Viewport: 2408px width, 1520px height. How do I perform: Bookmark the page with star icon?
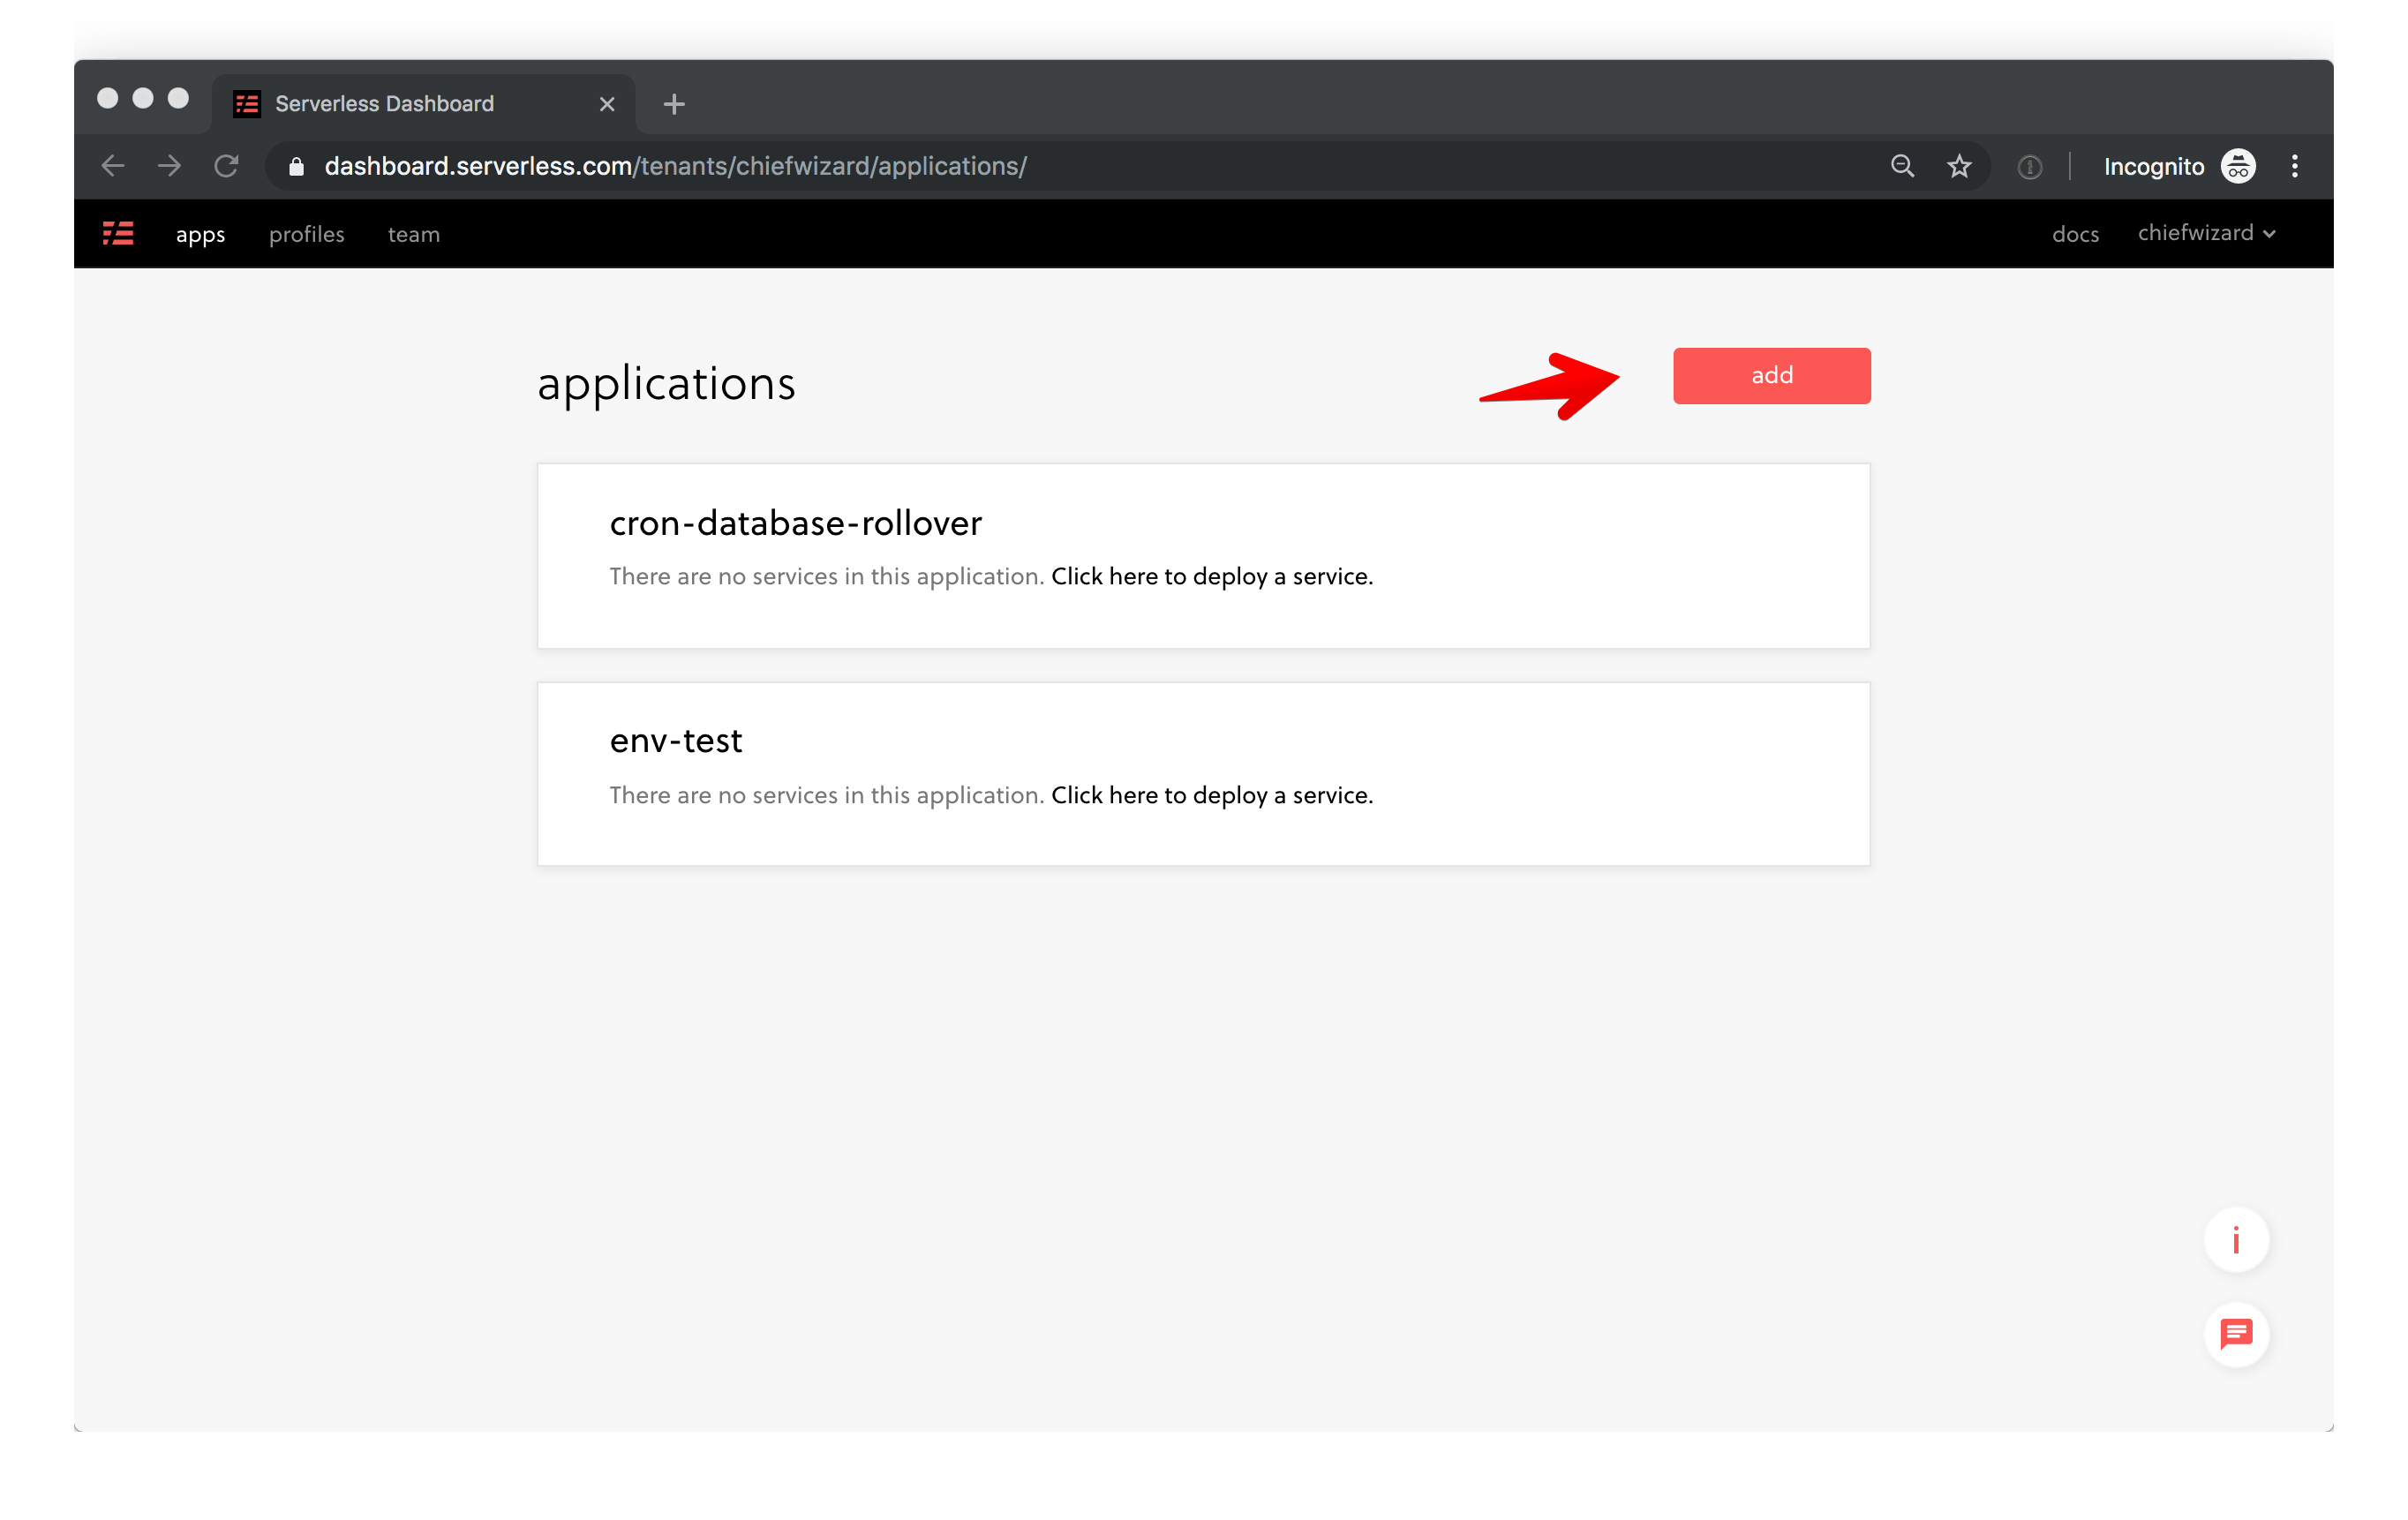(1959, 166)
